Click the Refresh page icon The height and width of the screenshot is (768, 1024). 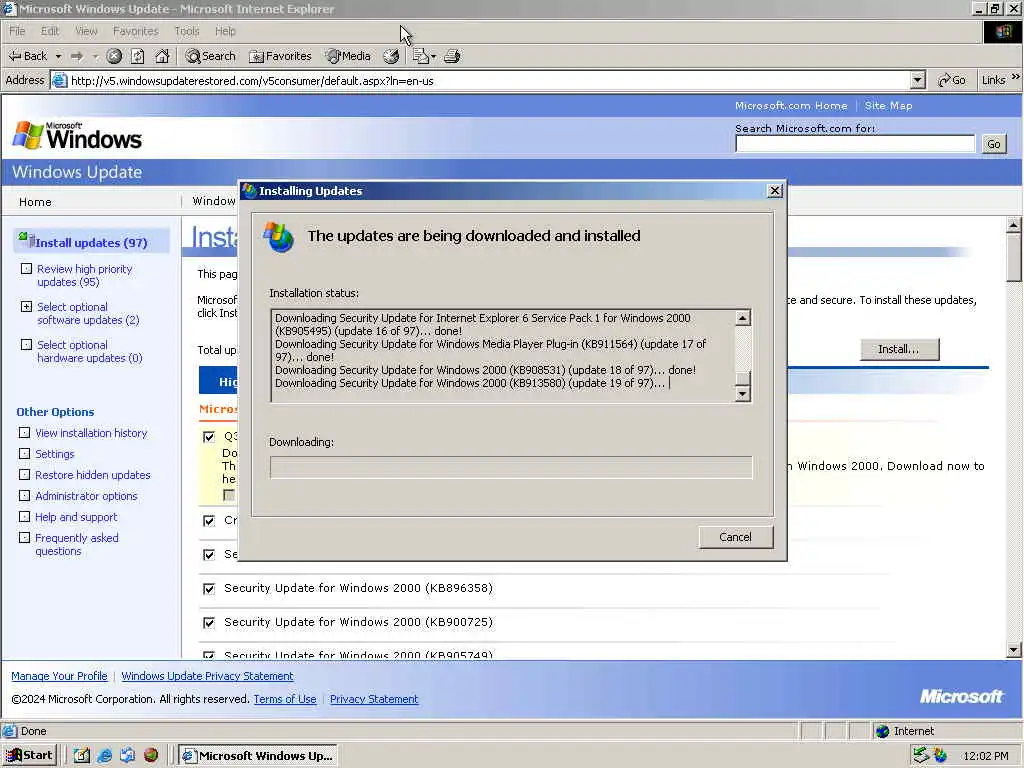click(x=138, y=56)
